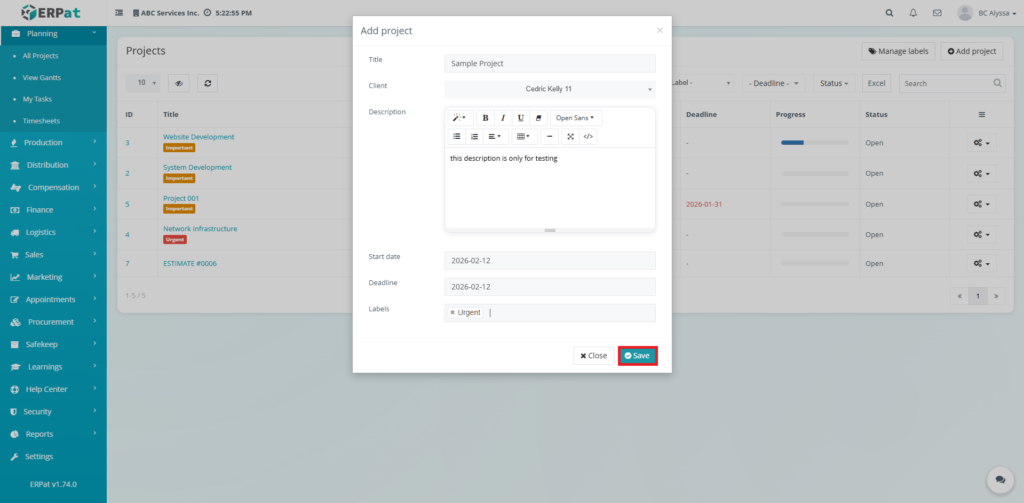Toggle bold formatting in description editor

coord(485,118)
